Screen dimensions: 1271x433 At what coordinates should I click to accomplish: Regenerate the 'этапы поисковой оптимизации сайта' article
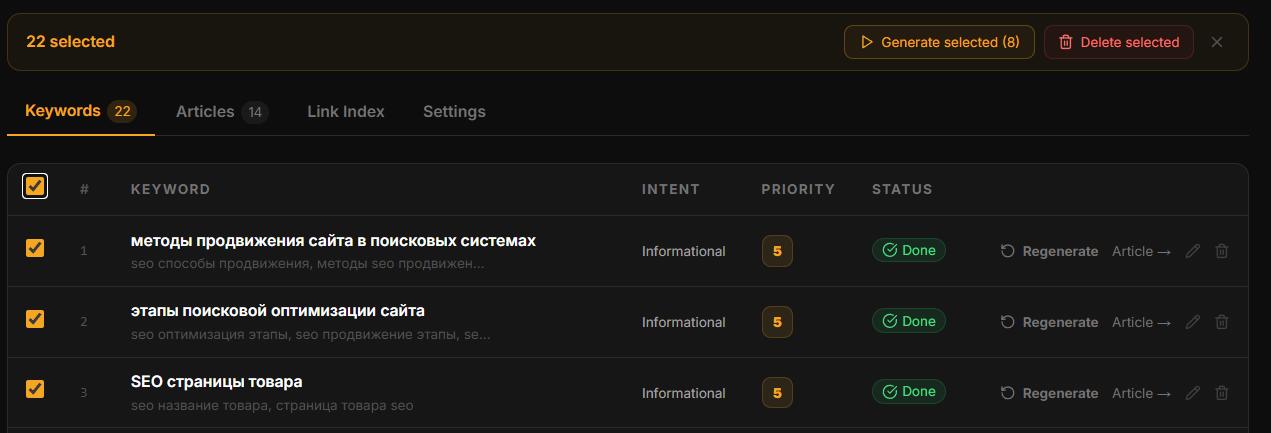[1049, 322]
